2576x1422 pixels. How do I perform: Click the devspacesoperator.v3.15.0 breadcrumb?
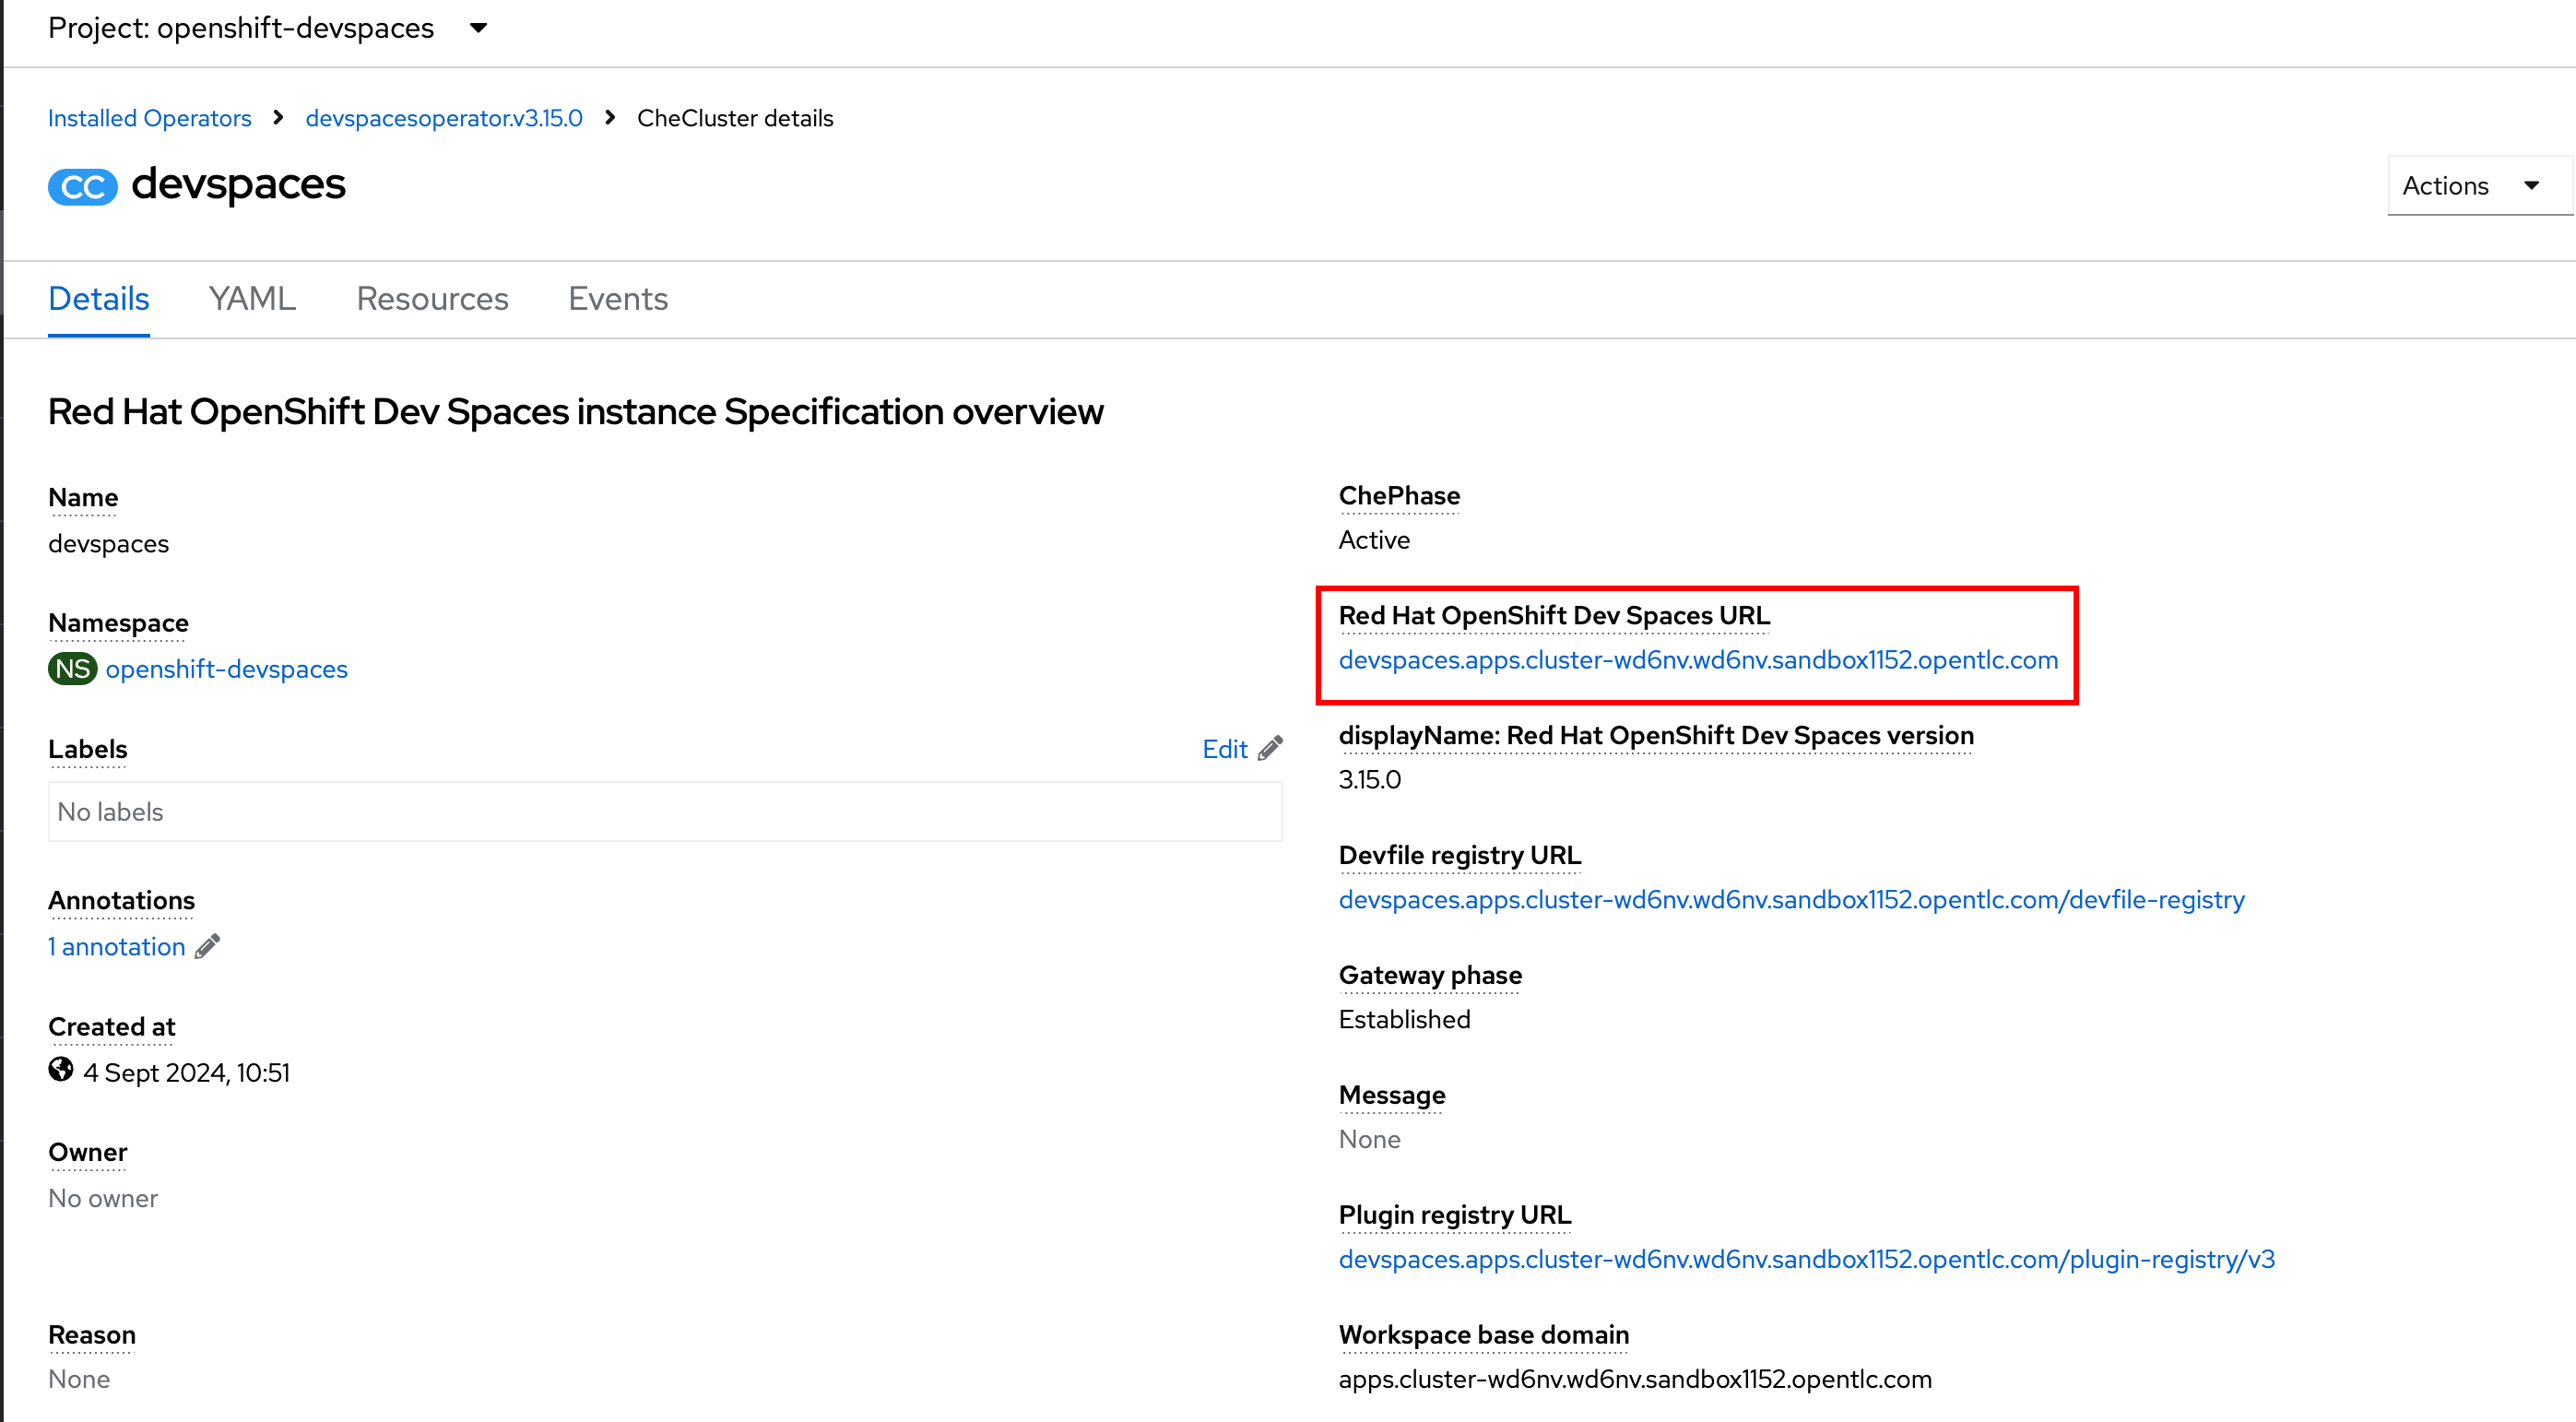(444, 117)
